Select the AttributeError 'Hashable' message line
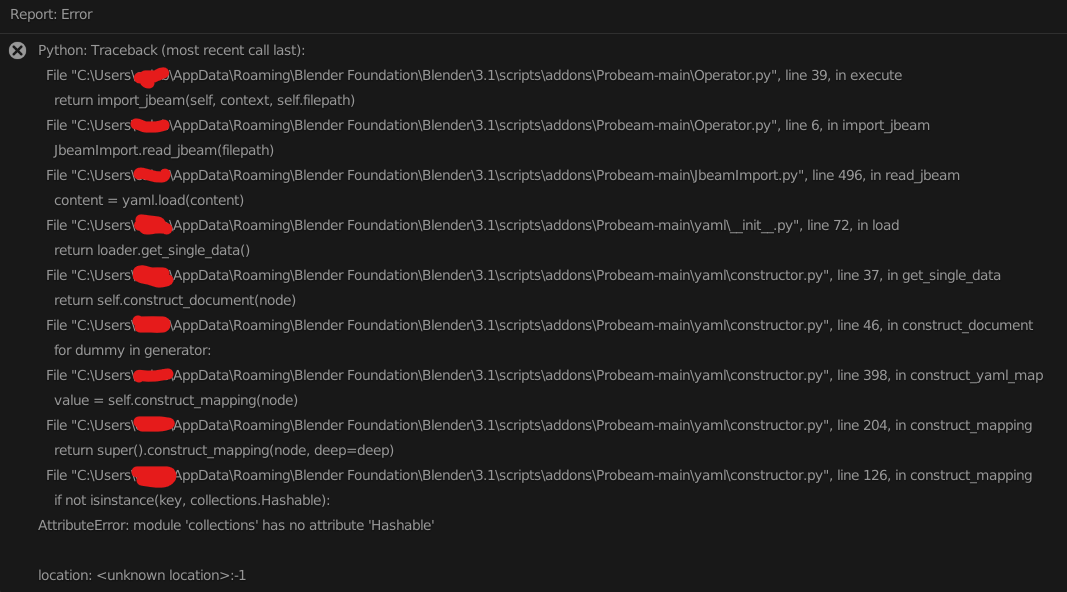1067x592 pixels. pyautogui.click(x=236, y=525)
